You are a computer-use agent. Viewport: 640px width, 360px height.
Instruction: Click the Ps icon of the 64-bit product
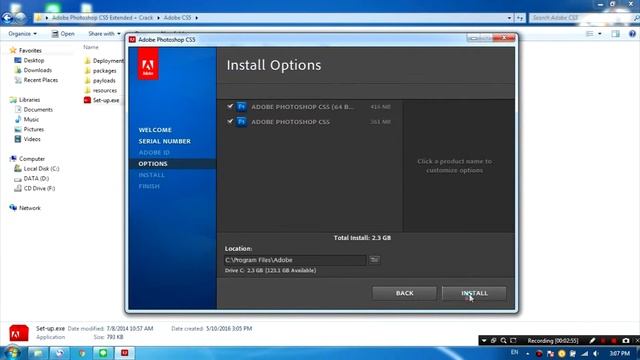241,107
